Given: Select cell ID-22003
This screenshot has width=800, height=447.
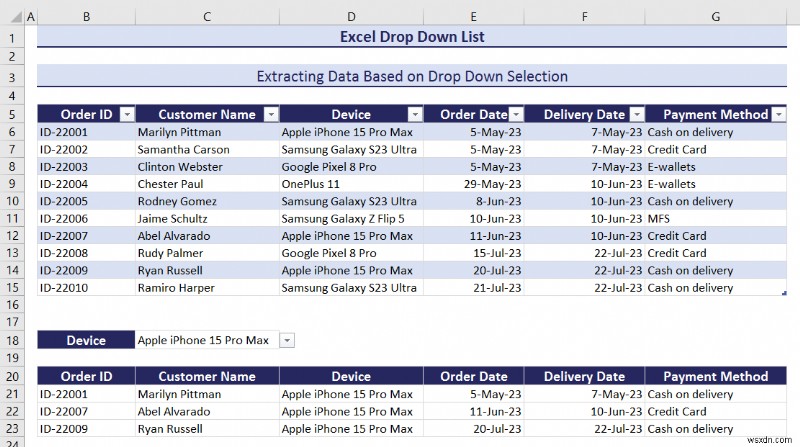Looking at the screenshot, I should (x=86, y=167).
